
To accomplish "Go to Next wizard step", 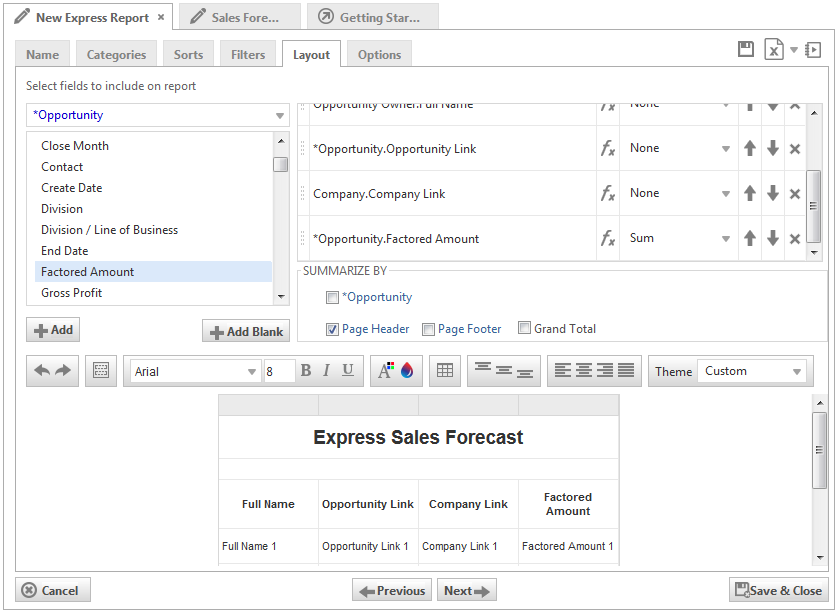I will (467, 590).
